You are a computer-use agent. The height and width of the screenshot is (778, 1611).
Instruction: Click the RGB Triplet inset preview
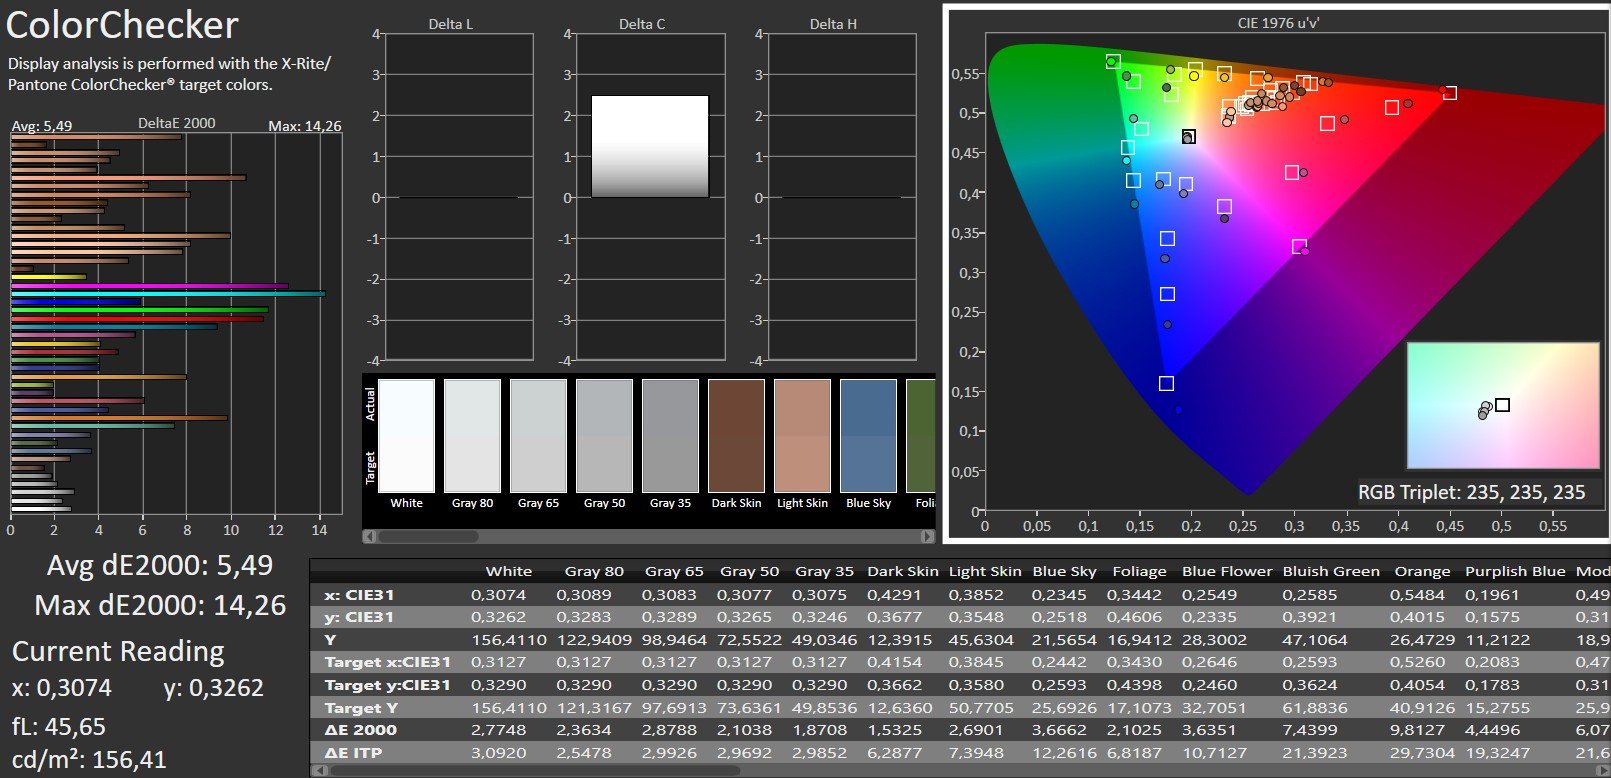pyautogui.click(x=1502, y=405)
